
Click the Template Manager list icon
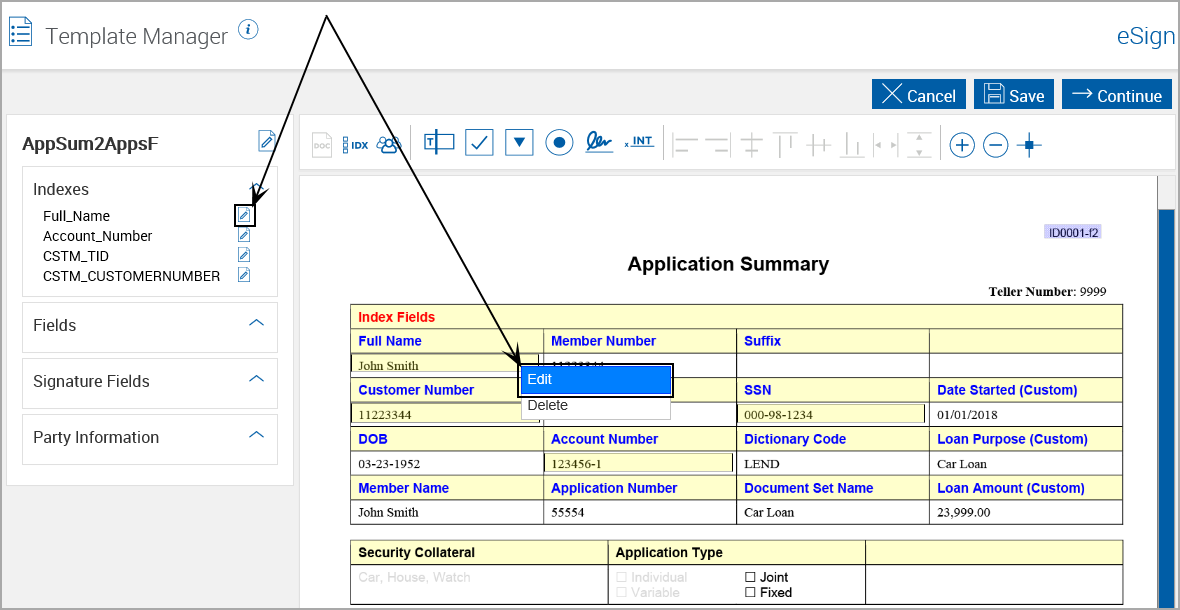[20, 33]
